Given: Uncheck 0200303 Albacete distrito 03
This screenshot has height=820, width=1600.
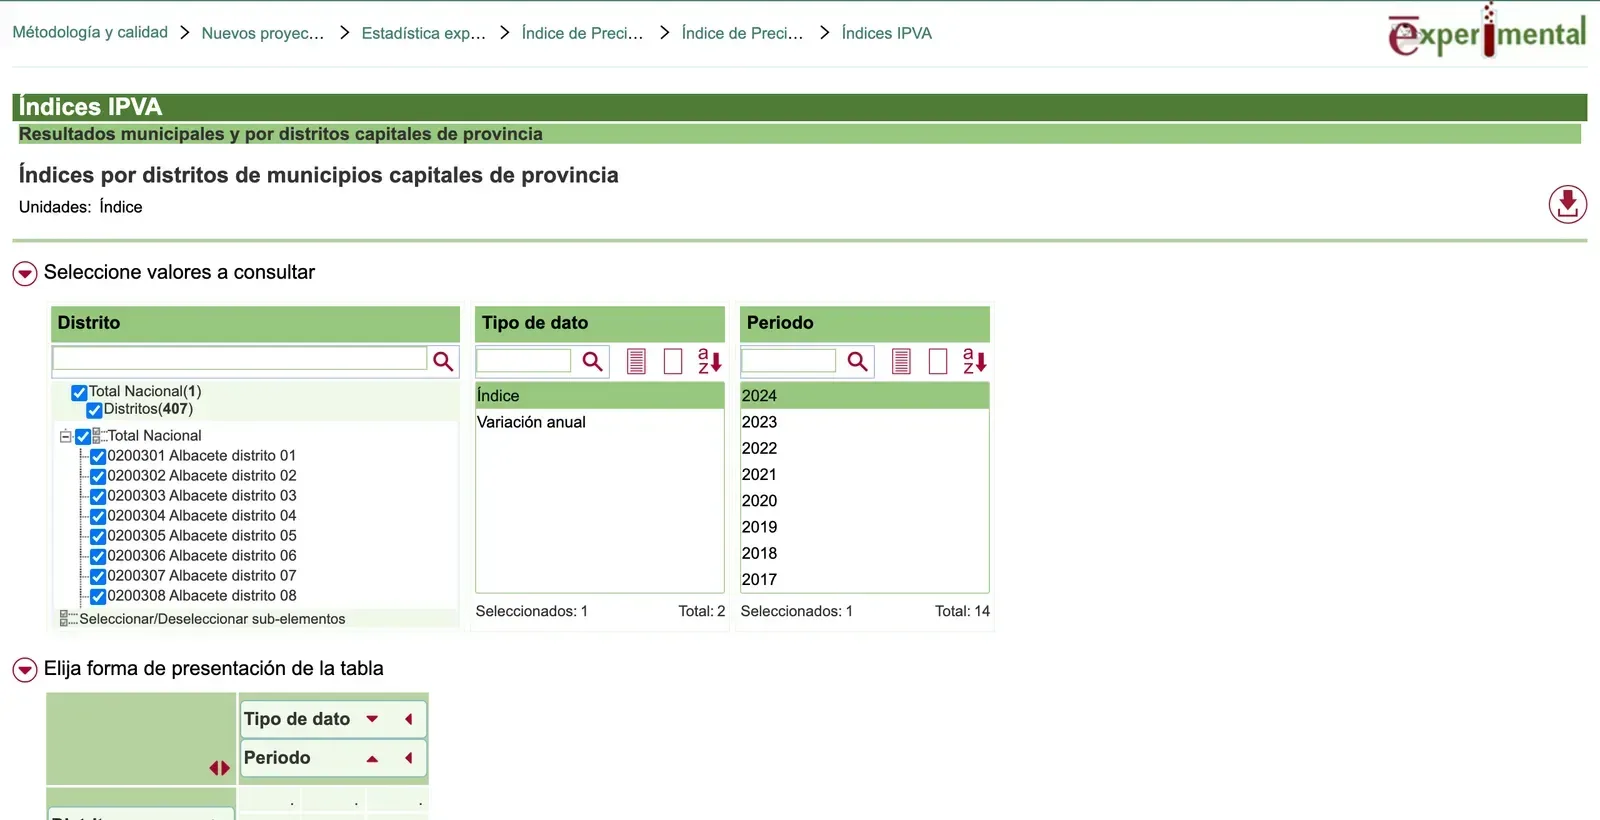Looking at the screenshot, I should (98, 497).
